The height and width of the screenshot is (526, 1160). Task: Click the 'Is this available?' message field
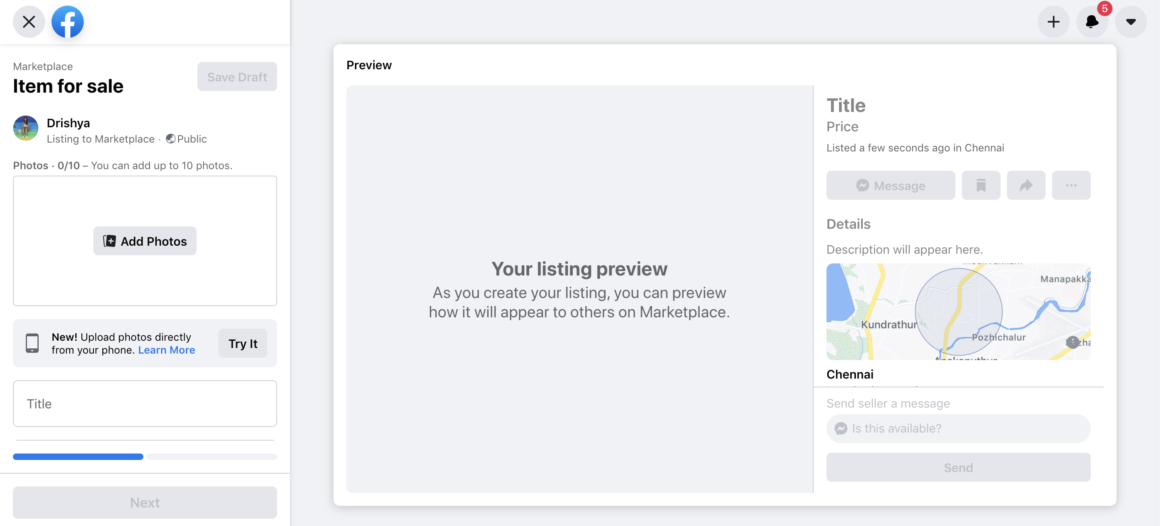pos(958,428)
